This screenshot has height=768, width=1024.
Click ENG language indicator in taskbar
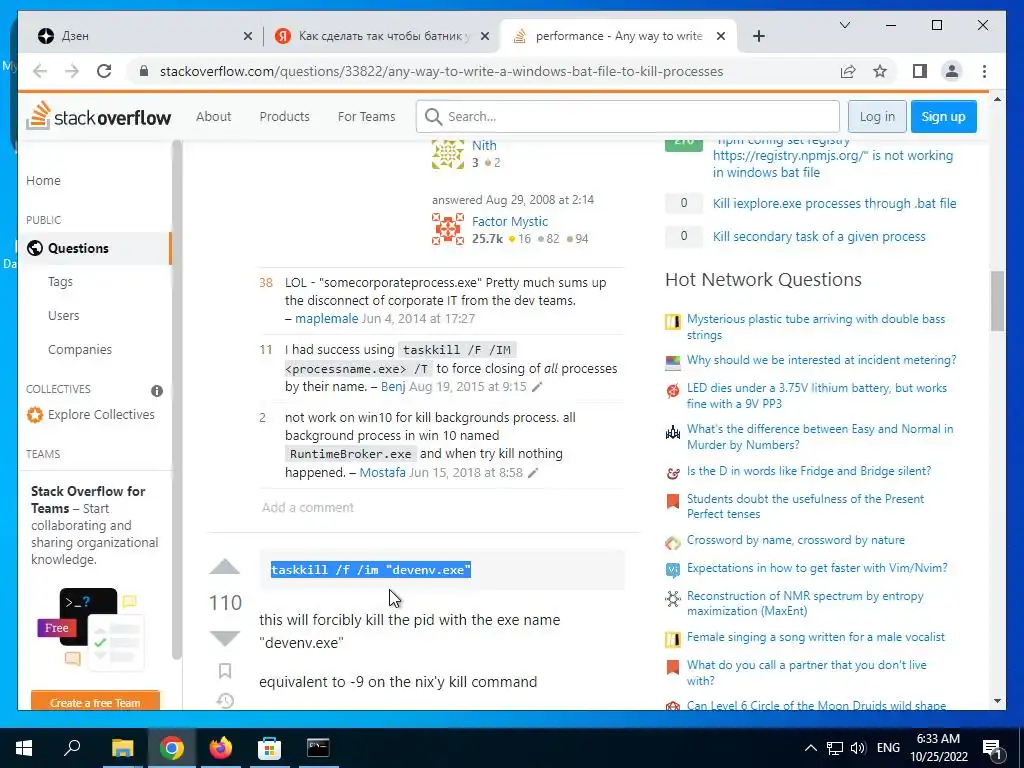coord(888,748)
